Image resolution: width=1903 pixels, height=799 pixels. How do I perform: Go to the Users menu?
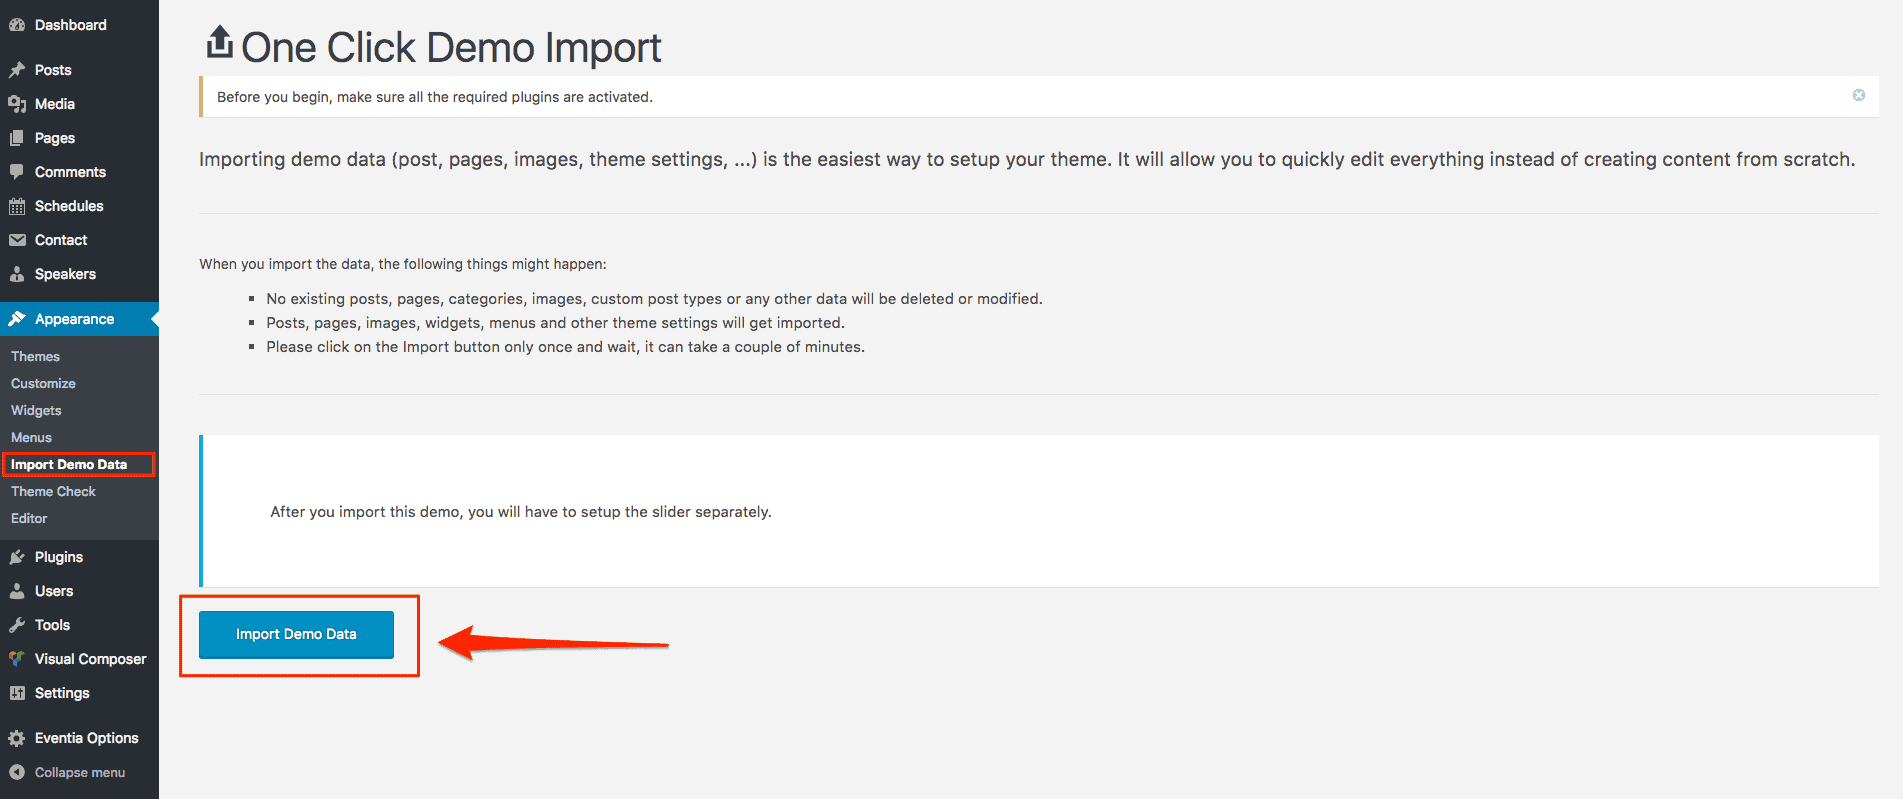tap(54, 591)
